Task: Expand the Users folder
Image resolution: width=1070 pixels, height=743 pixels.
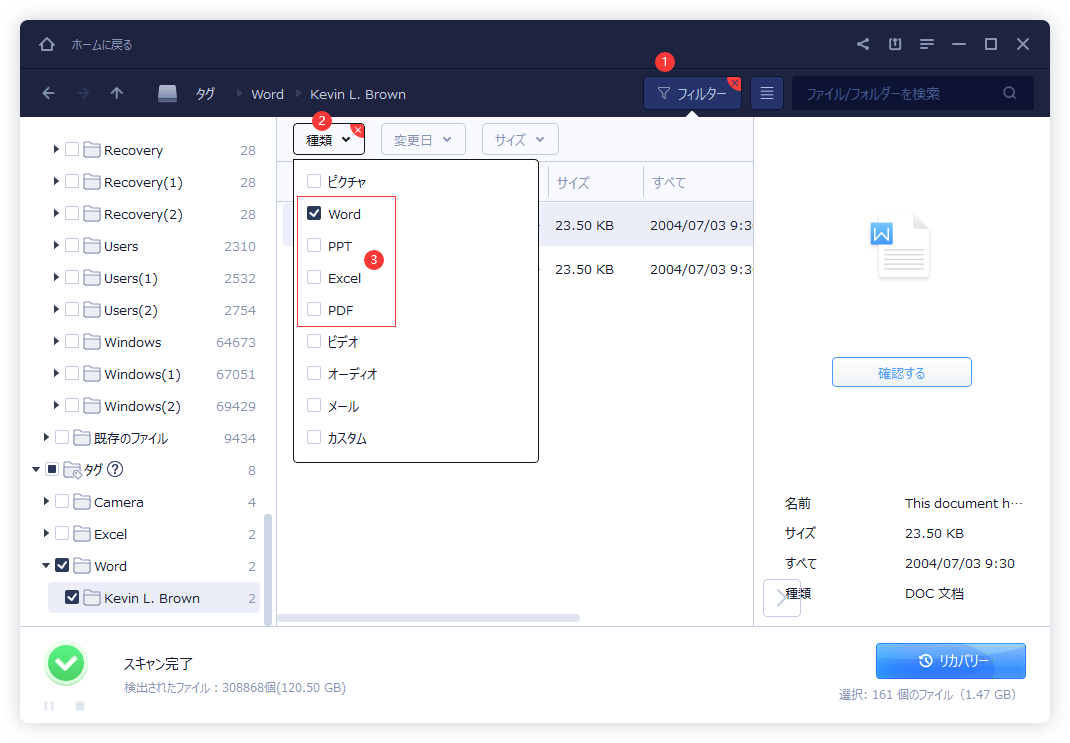Action: 56,245
